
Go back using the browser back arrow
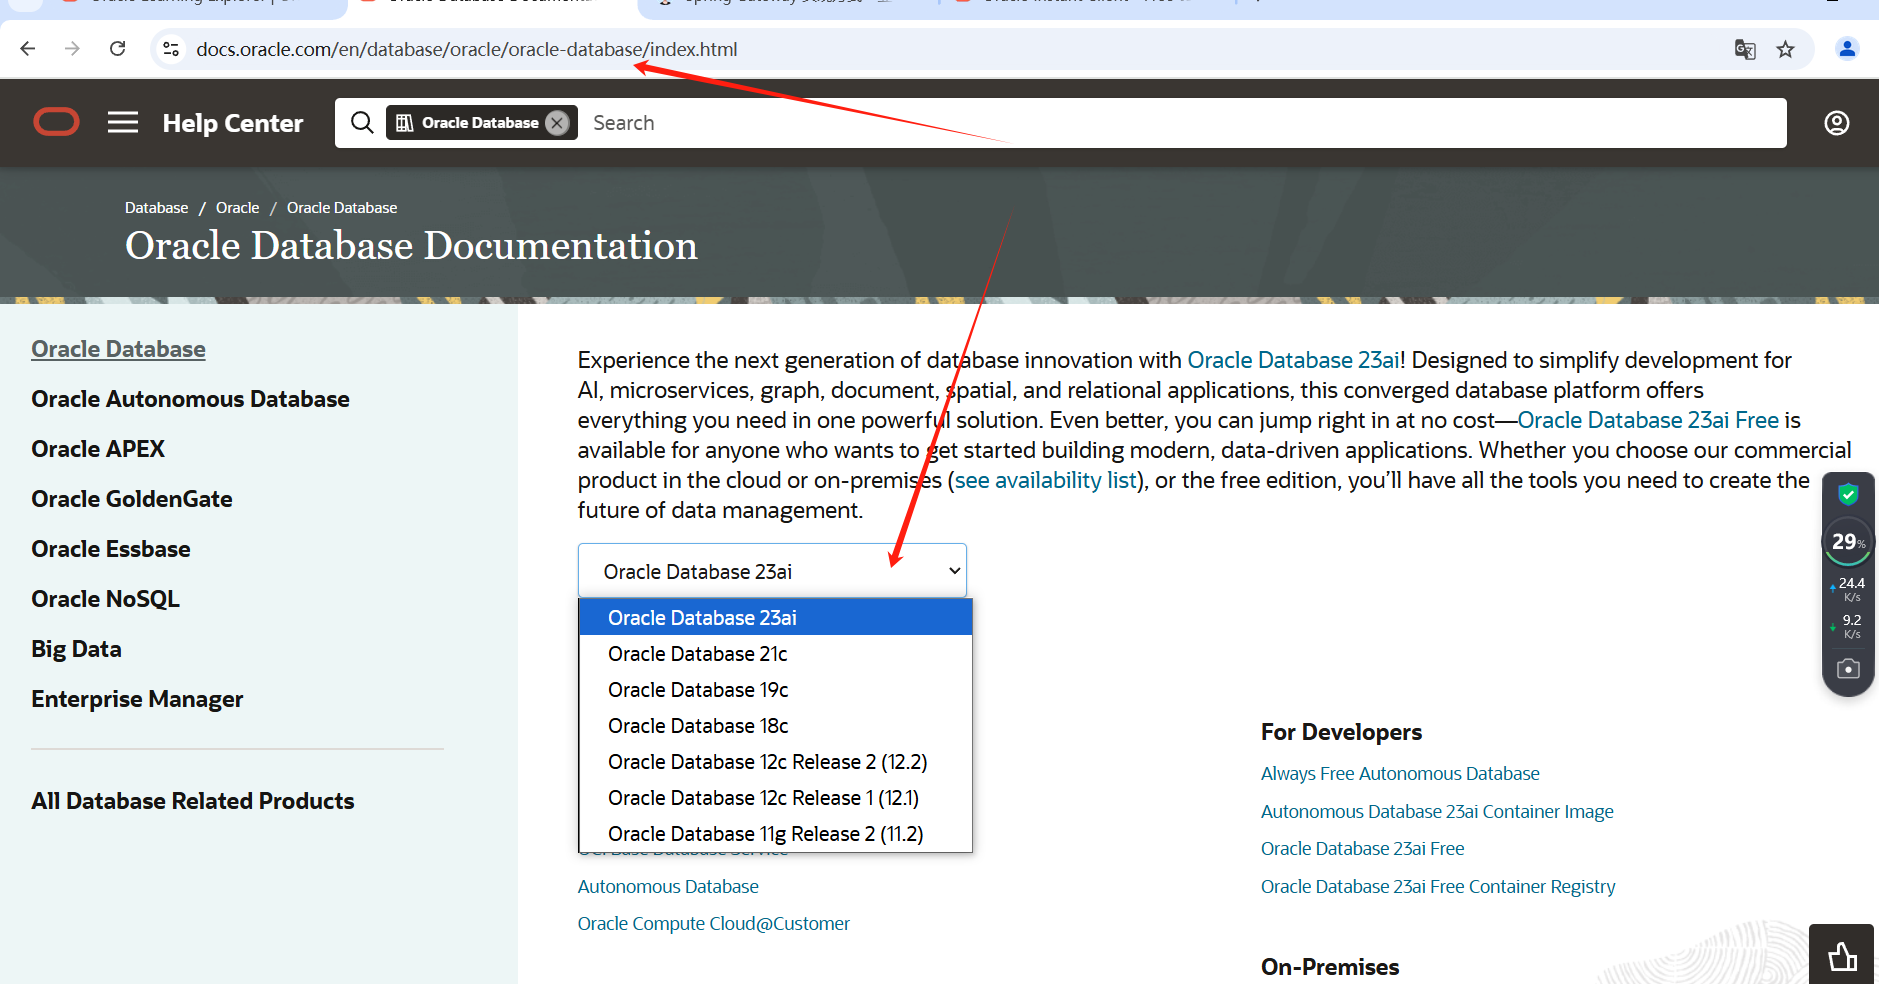click(x=28, y=49)
